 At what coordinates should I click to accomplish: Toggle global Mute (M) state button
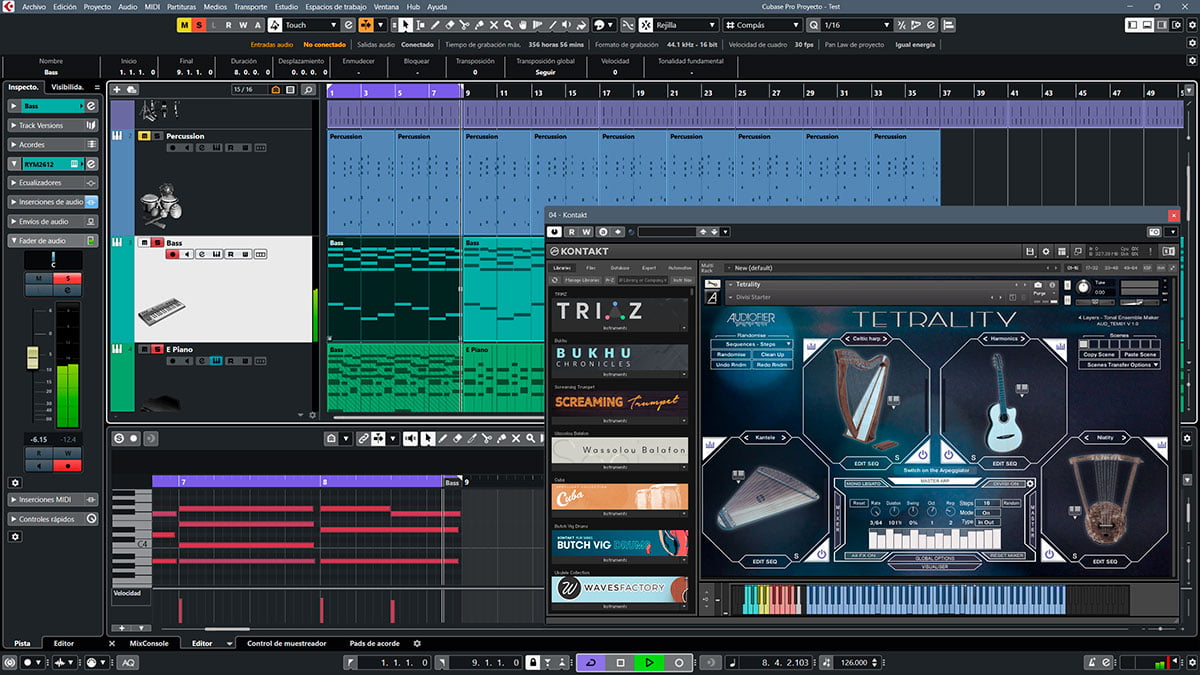tap(186, 25)
